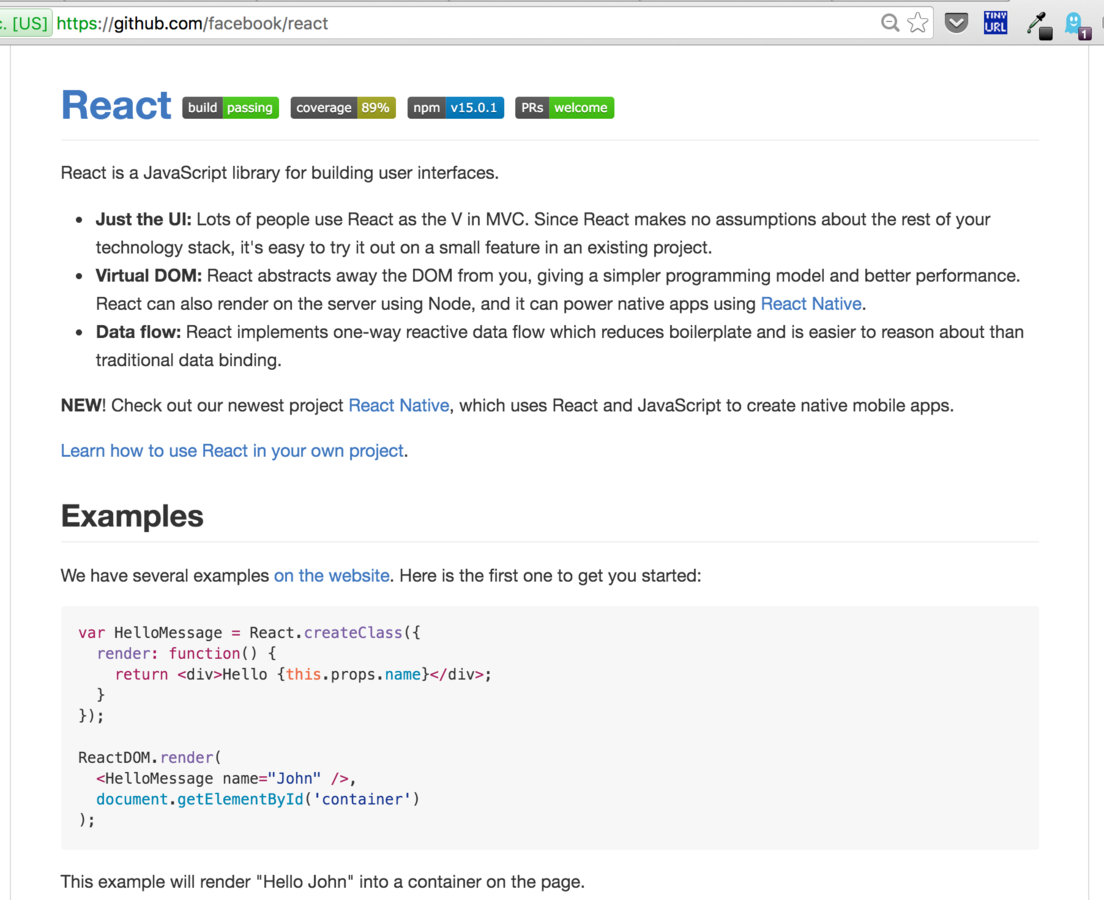1104x900 pixels.
Task: Click 'Virtual DOM:' bold text
Action: click(x=149, y=275)
